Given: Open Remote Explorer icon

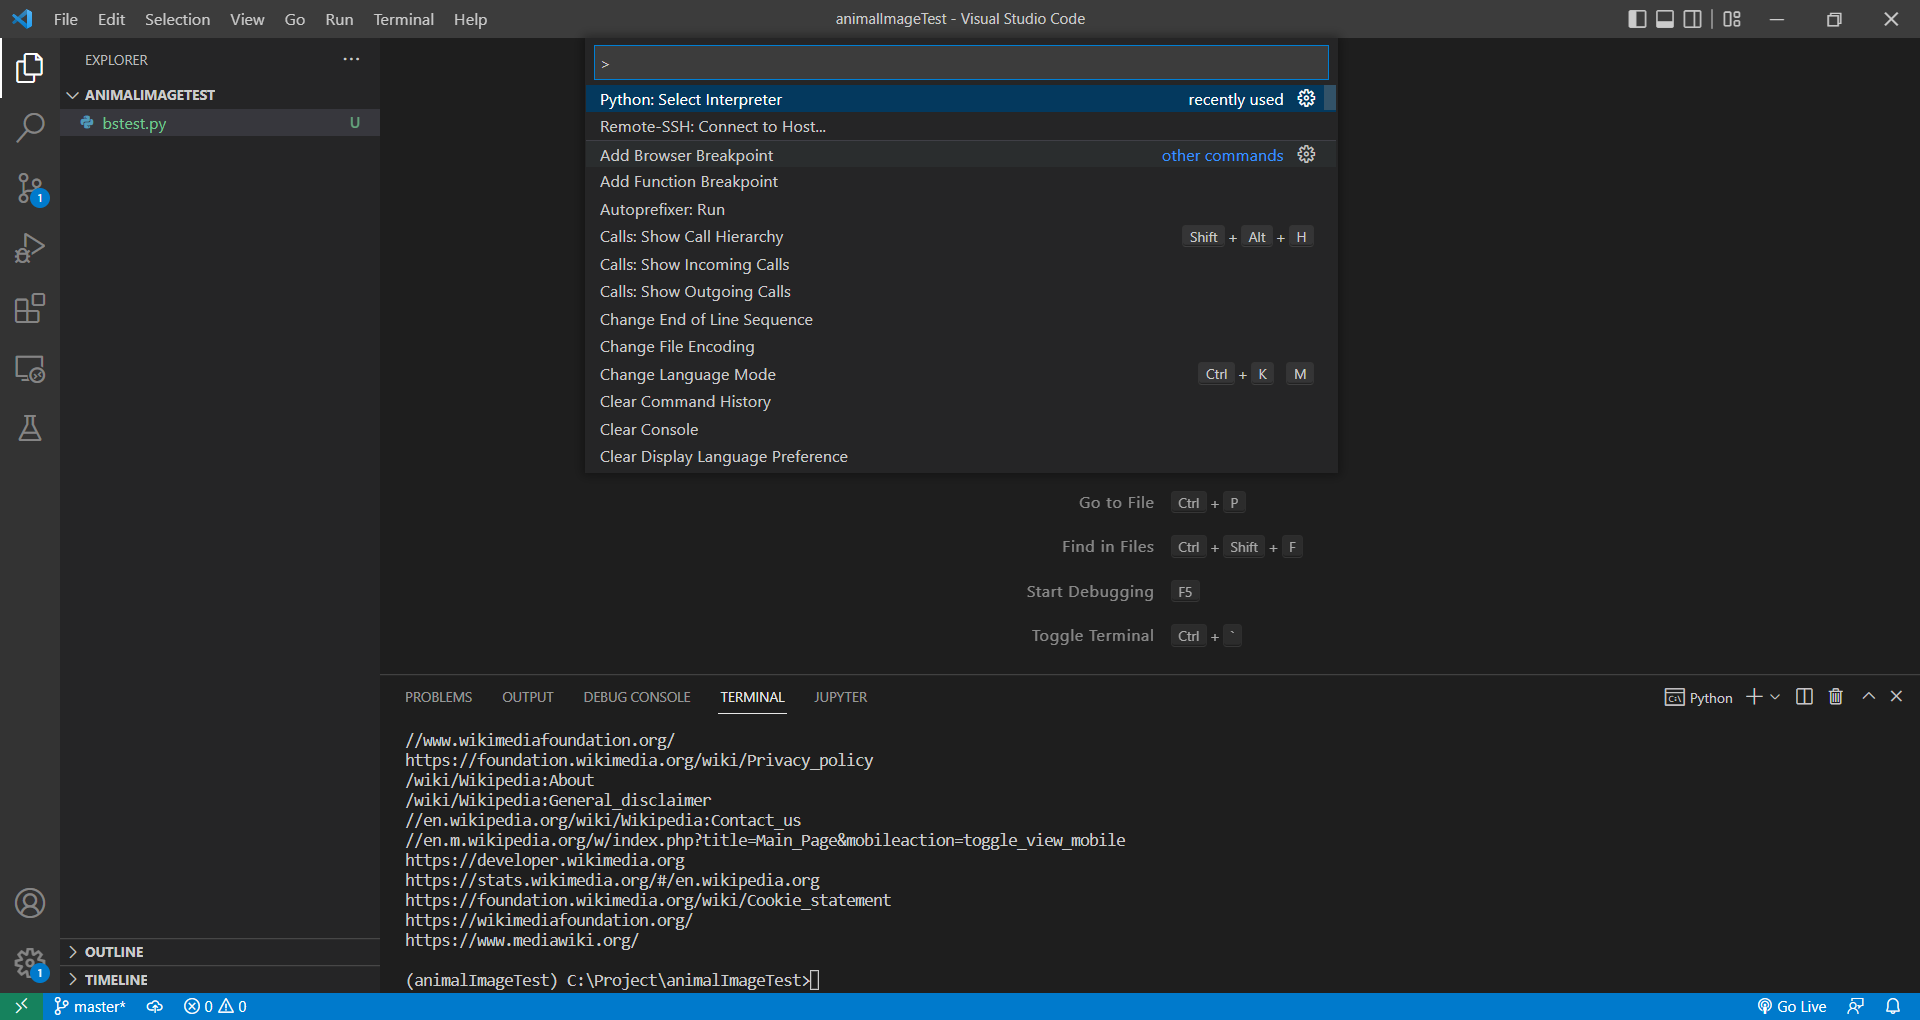Looking at the screenshot, I should (x=30, y=369).
